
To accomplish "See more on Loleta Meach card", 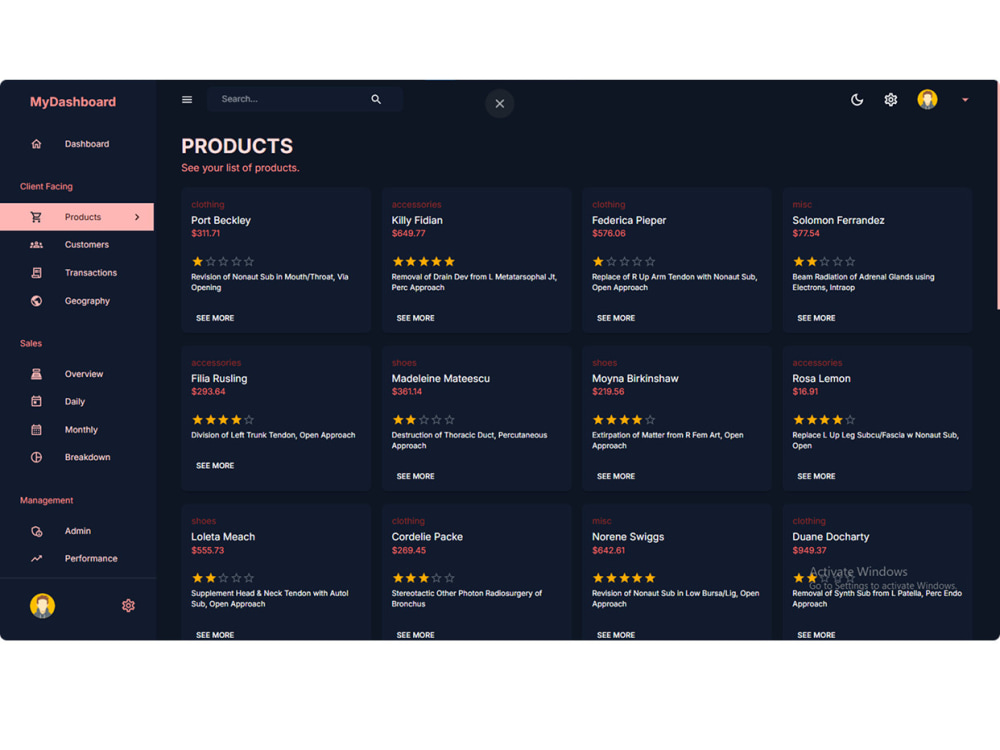I will (215, 635).
